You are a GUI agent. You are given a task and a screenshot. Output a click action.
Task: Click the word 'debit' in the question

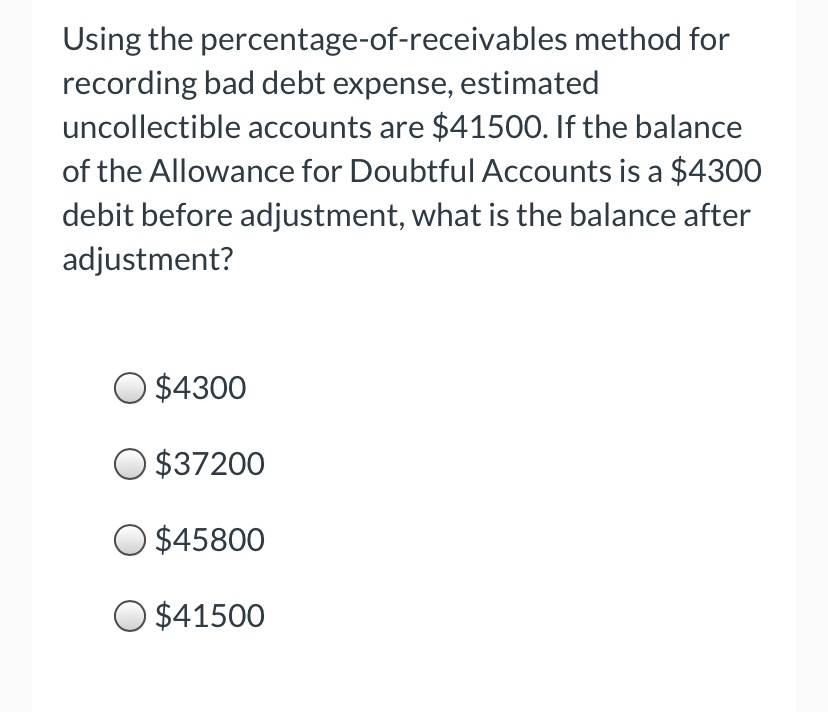tap(98, 215)
